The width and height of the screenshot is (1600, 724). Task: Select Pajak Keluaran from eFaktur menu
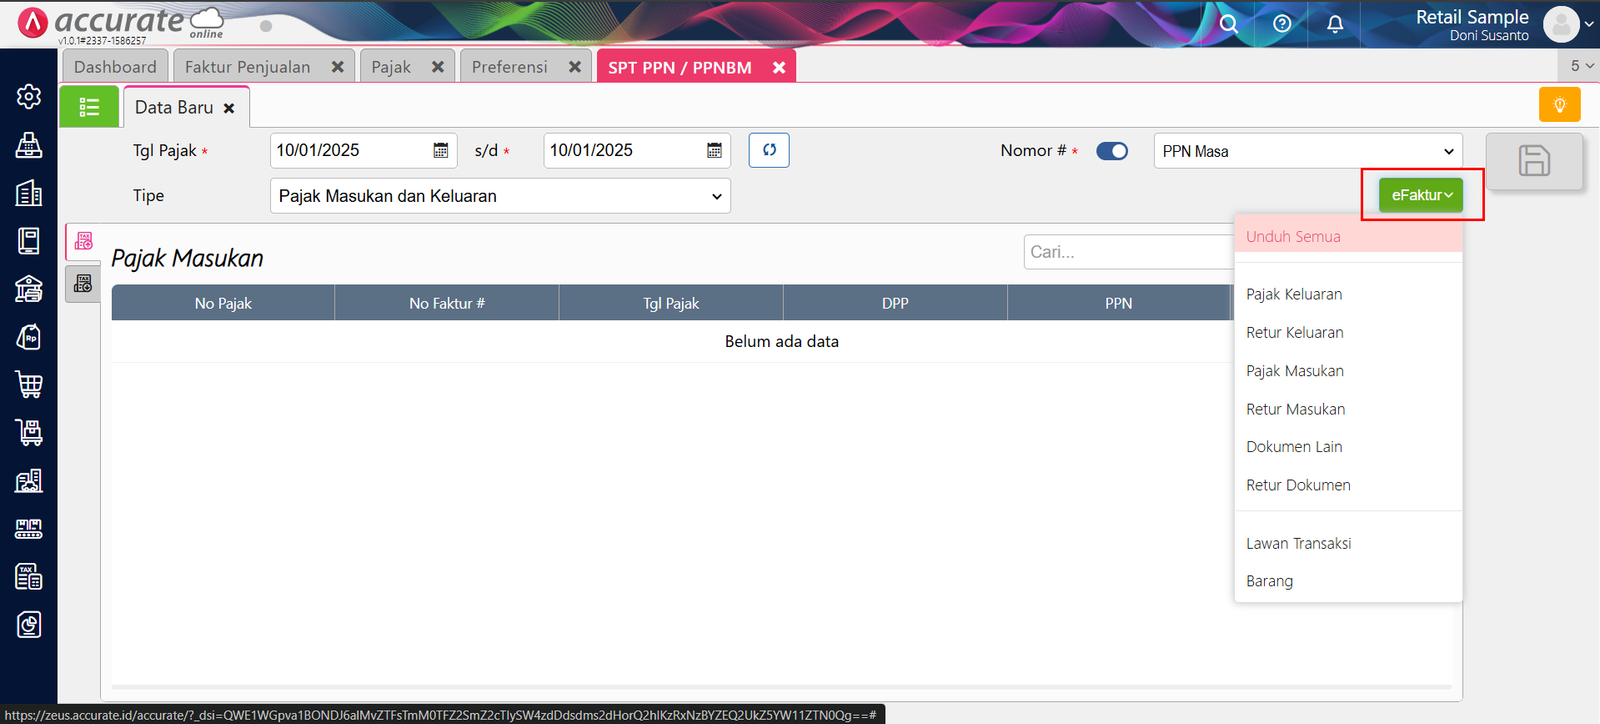click(x=1294, y=294)
